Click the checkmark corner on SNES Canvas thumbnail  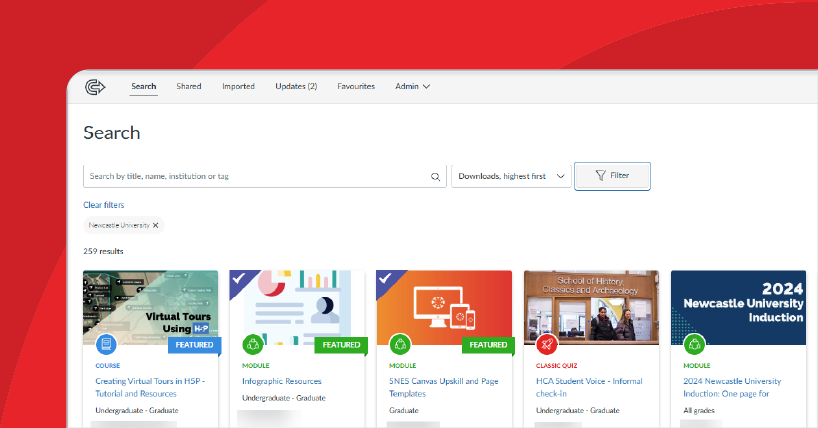click(x=387, y=279)
